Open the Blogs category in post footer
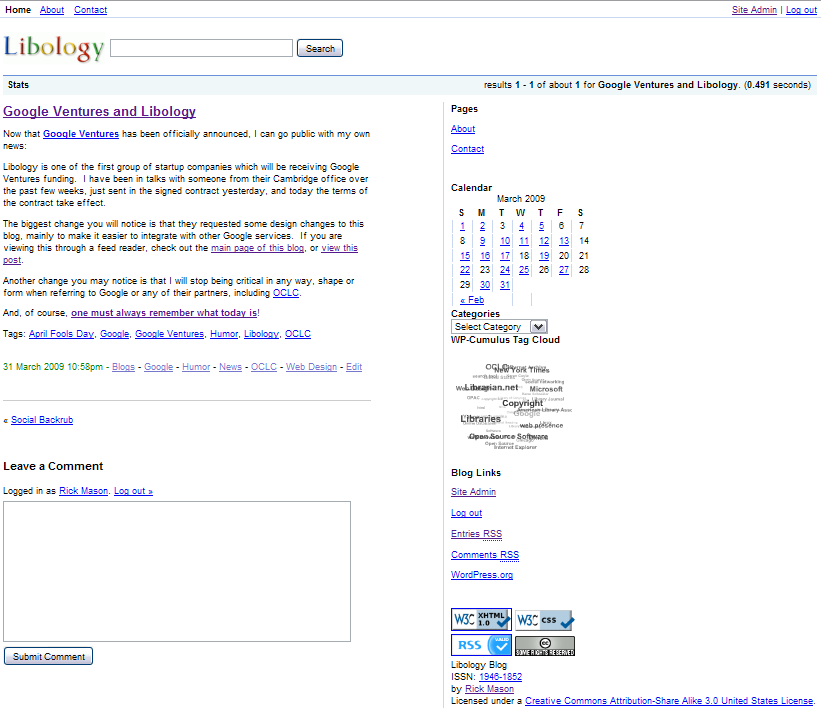The image size is (821, 713). click(123, 366)
